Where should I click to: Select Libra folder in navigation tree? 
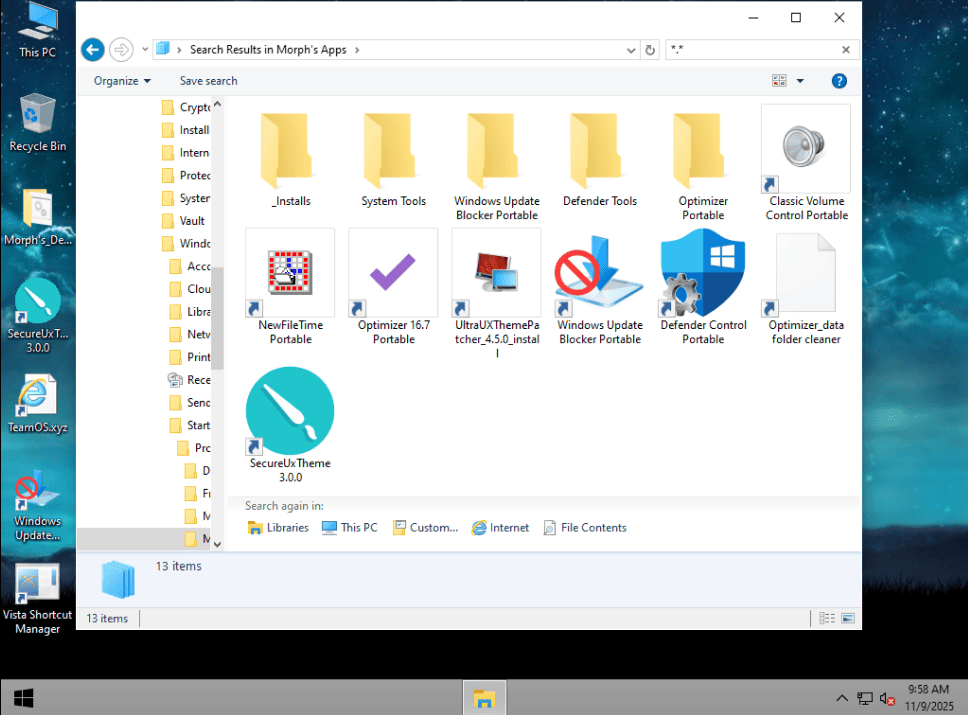[x=190, y=312]
